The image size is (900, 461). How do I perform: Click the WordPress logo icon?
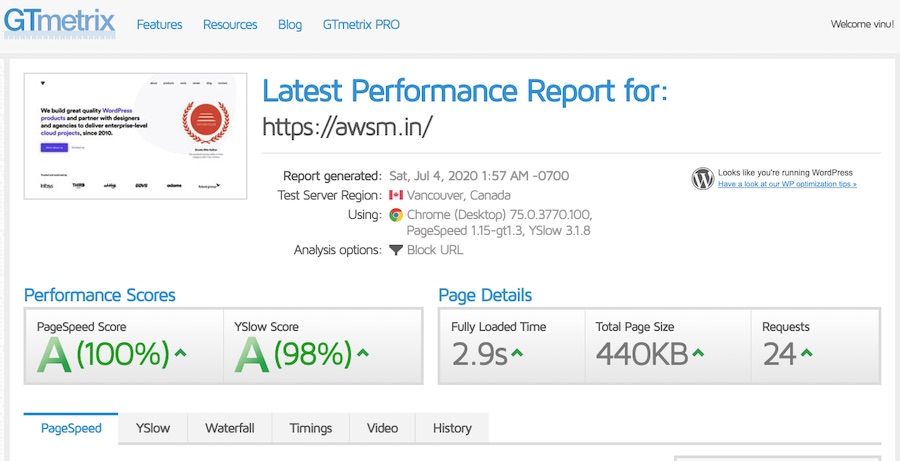702,179
